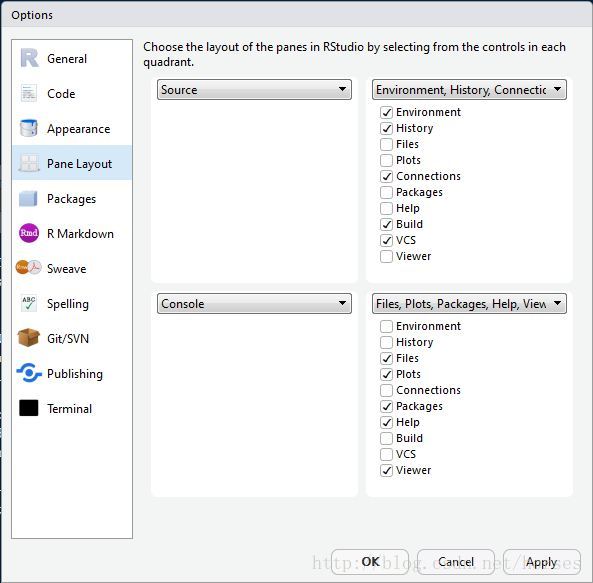The width and height of the screenshot is (593, 583).
Task: Check Viewer in top-right quadrant
Action: click(386, 256)
